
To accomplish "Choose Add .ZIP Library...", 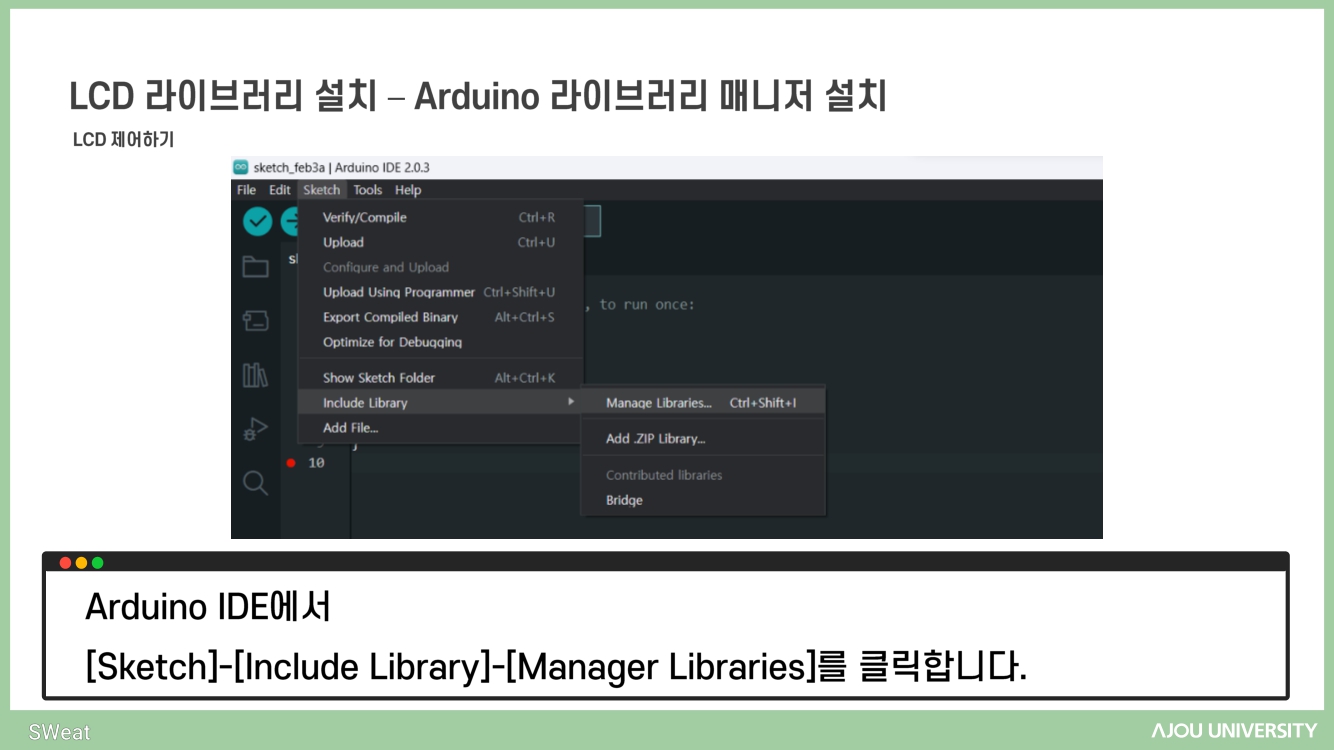I will tap(703, 439).
